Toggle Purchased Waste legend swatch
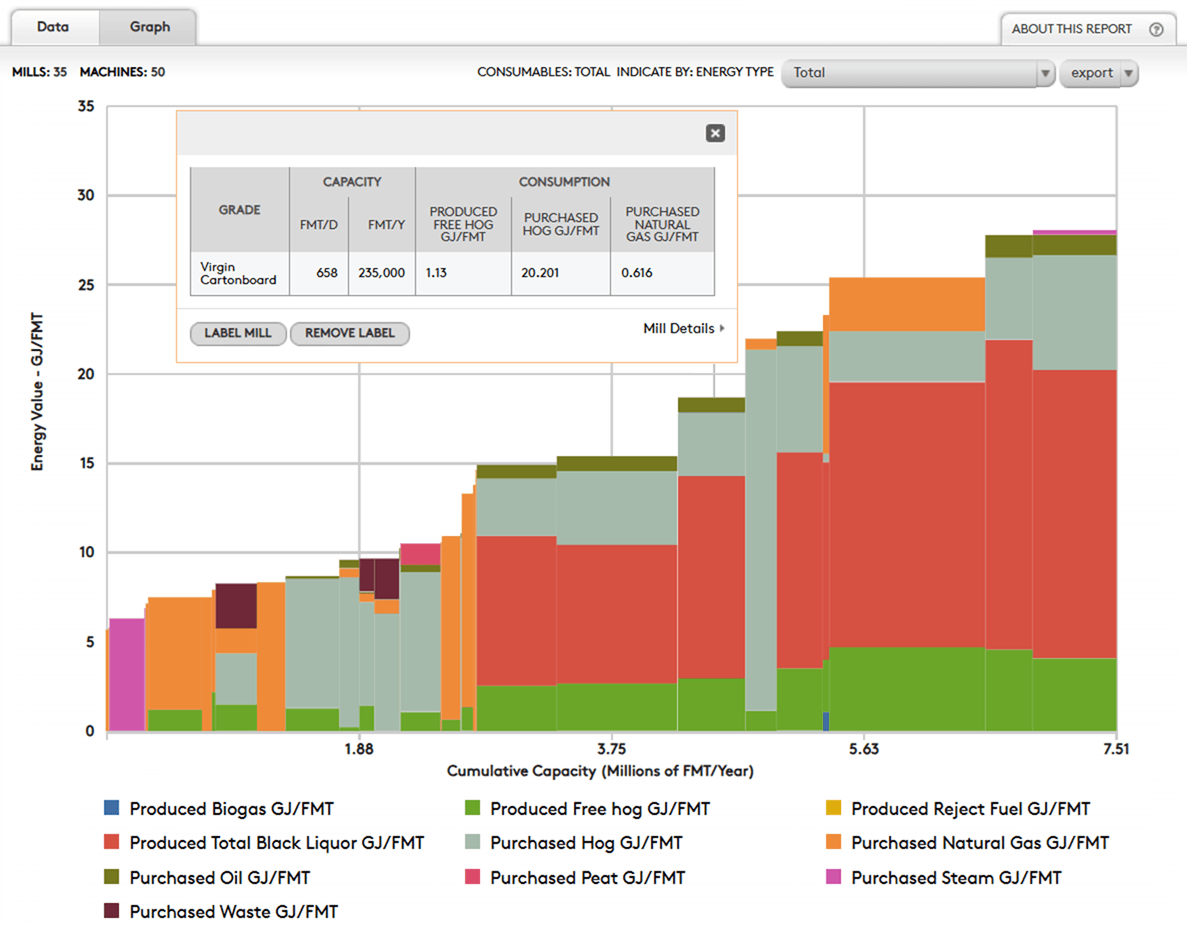The height and width of the screenshot is (927, 1187). [x=112, y=911]
